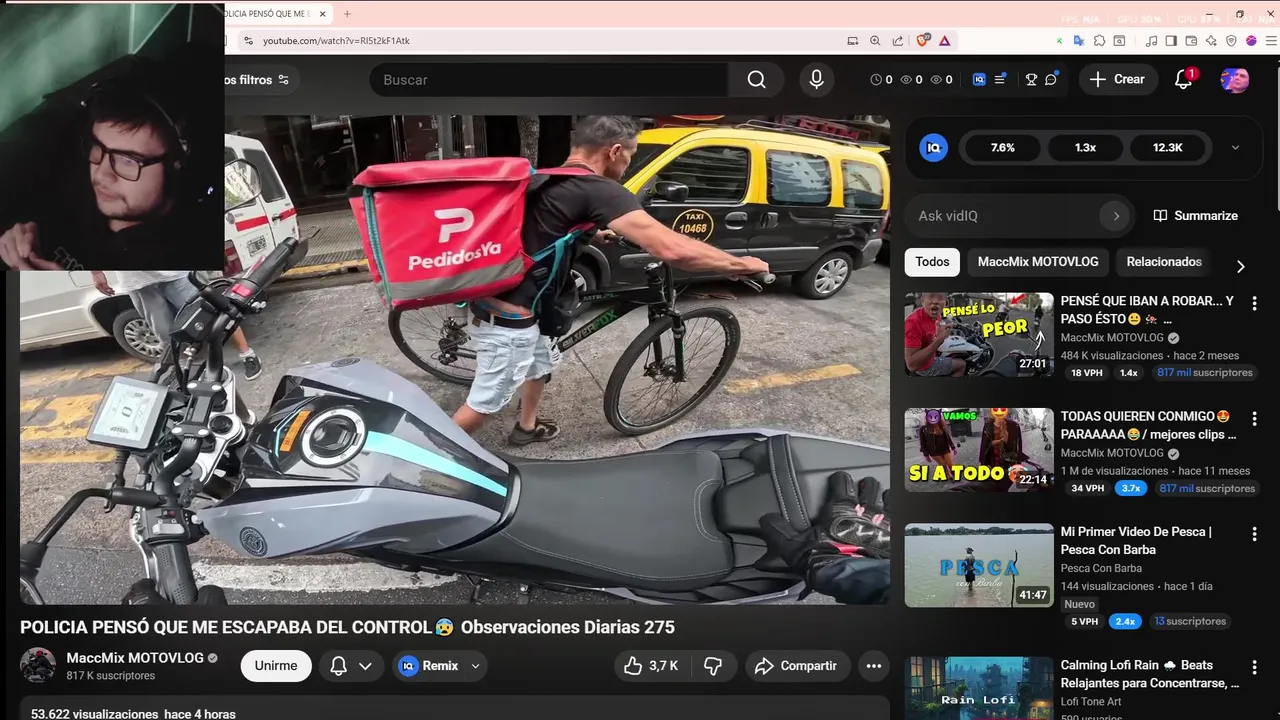Like the video showing 3,7 K
This screenshot has width=1280, height=720.
(x=652, y=666)
